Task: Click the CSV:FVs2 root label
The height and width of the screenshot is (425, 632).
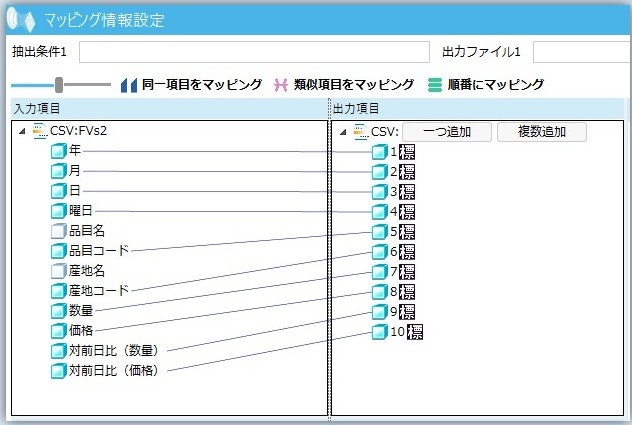Action: coord(79,131)
